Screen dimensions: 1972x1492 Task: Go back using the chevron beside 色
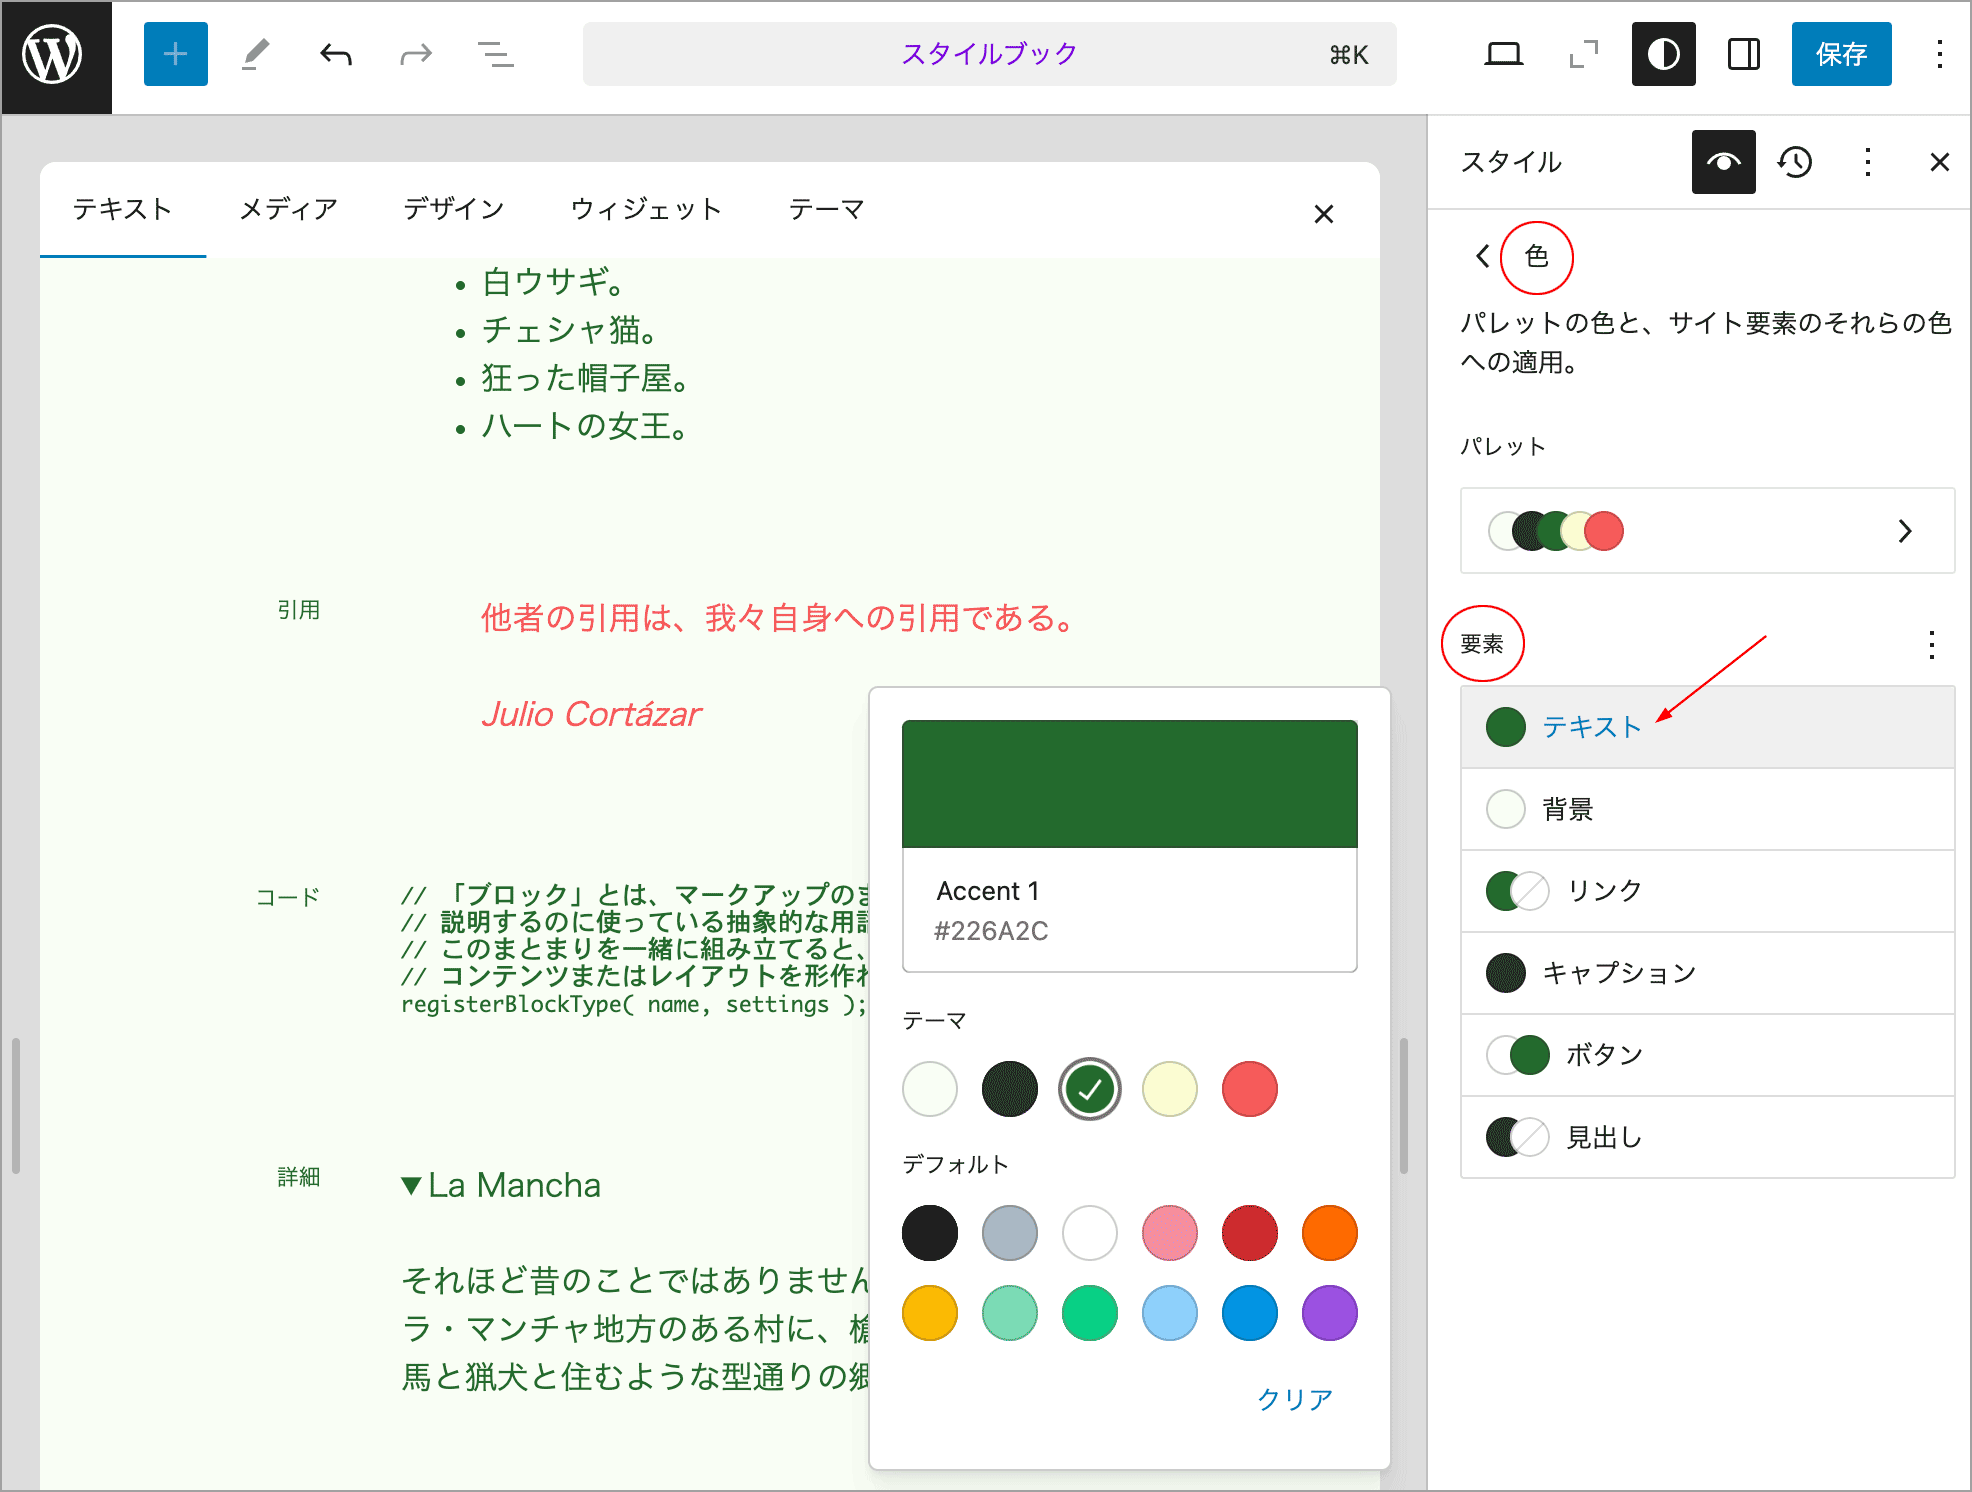1483,257
